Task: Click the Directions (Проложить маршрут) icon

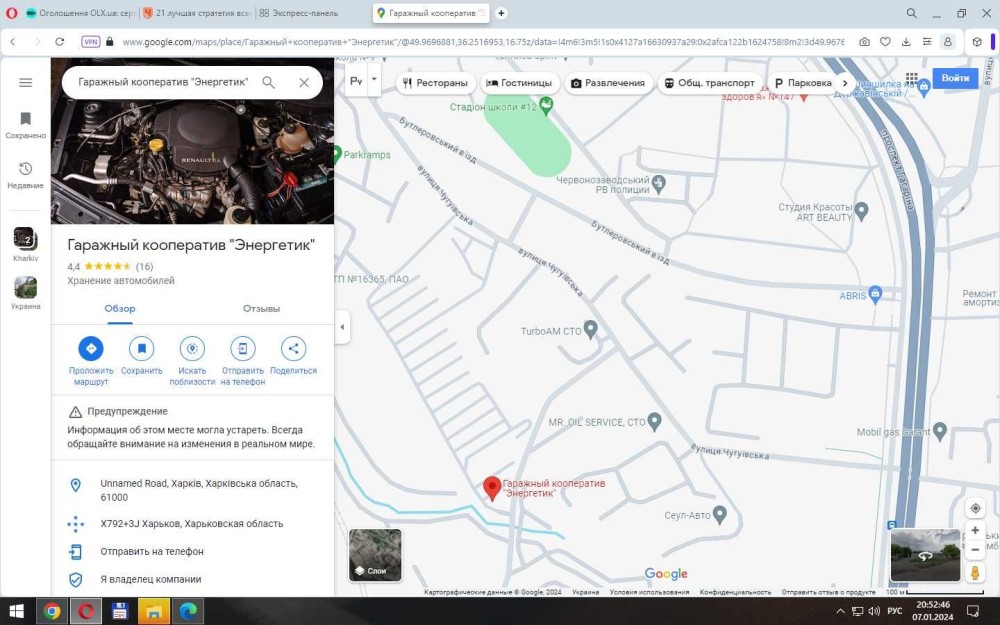Action: [x=90, y=349]
